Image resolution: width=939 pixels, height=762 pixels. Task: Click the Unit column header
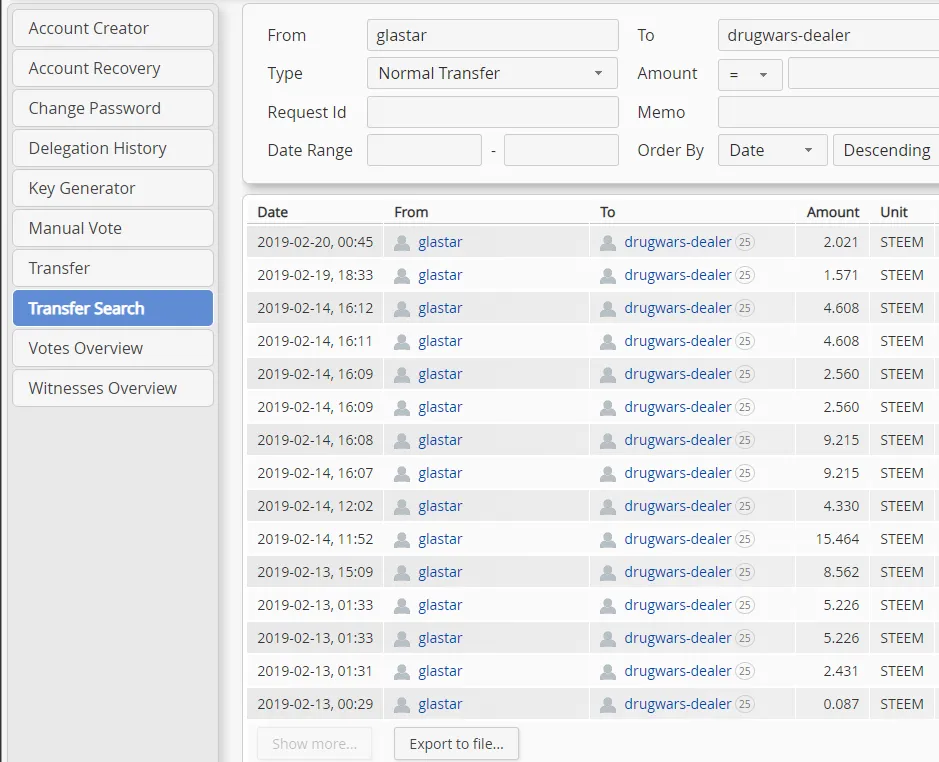893,212
